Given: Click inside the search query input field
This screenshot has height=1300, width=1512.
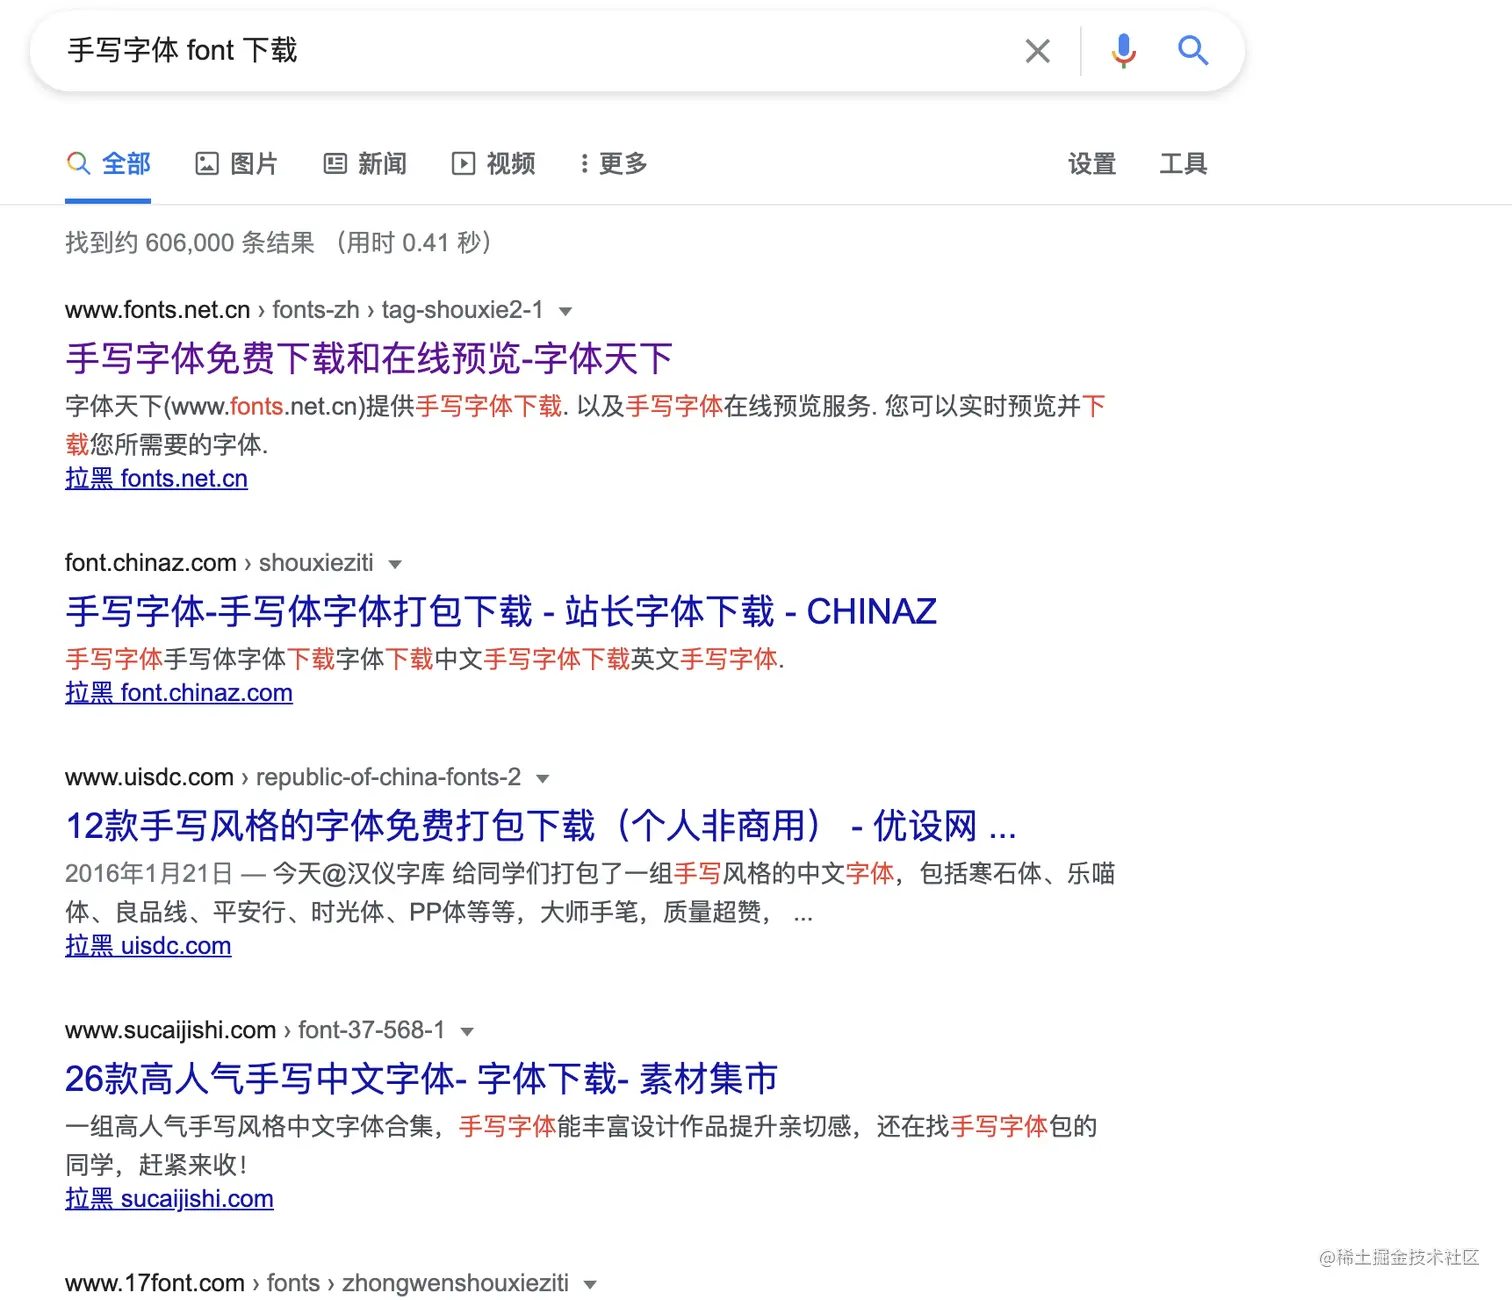Looking at the screenshot, I should [x=530, y=51].
